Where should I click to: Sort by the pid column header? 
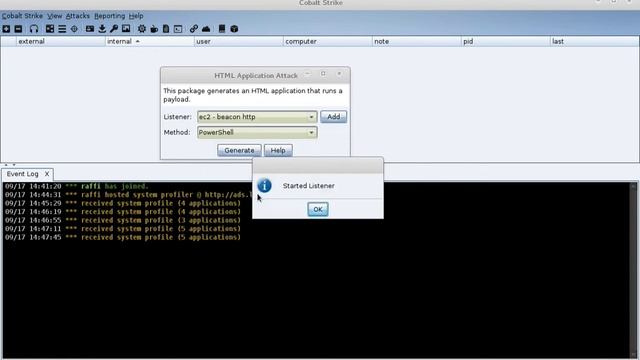point(505,41)
